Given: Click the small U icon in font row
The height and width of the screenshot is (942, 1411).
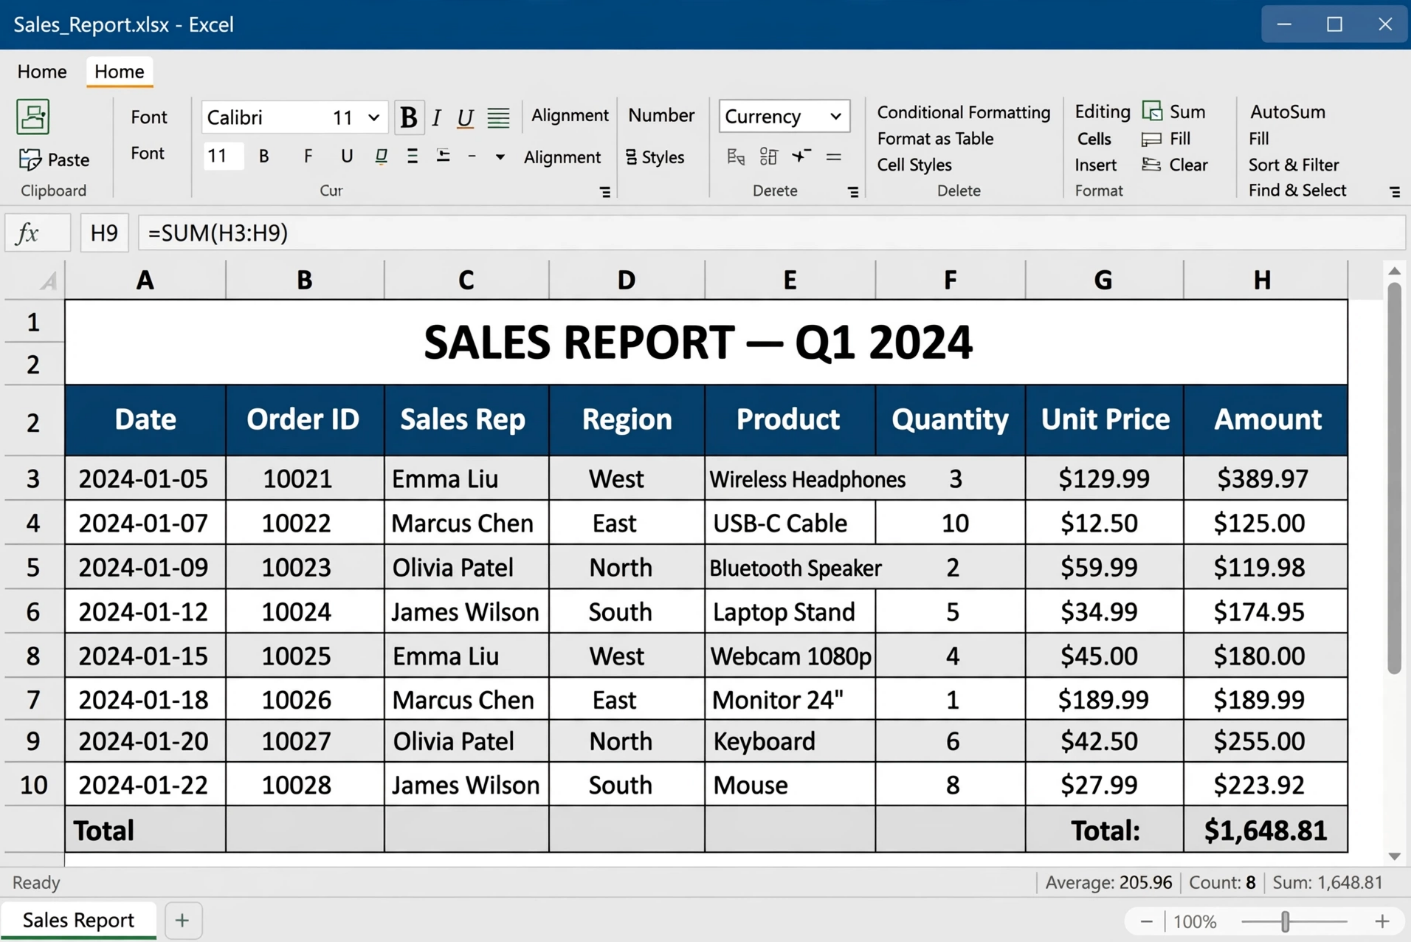Looking at the screenshot, I should click(x=346, y=156).
